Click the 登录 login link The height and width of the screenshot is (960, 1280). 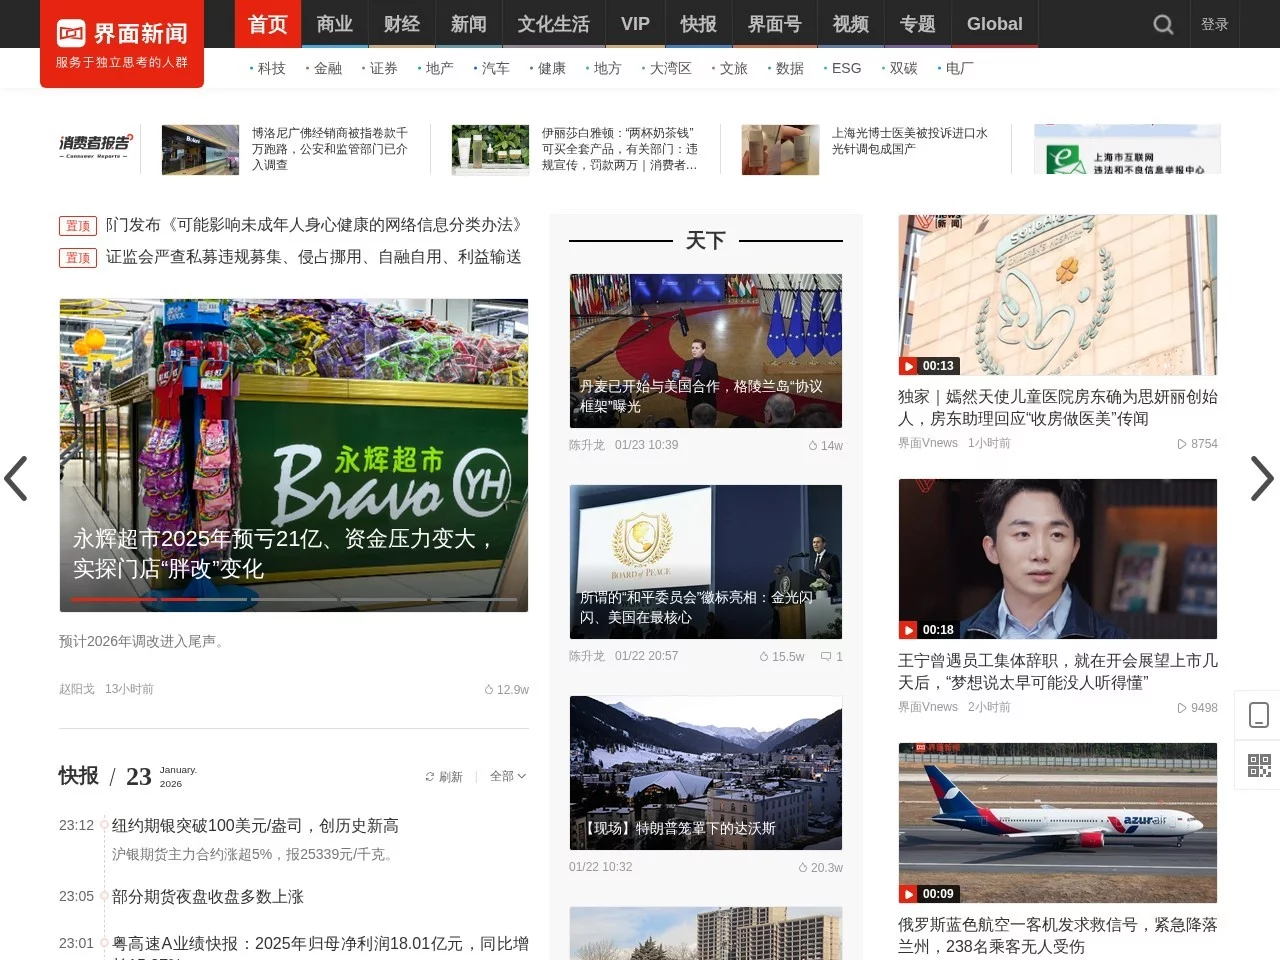click(x=1214, y=24)
